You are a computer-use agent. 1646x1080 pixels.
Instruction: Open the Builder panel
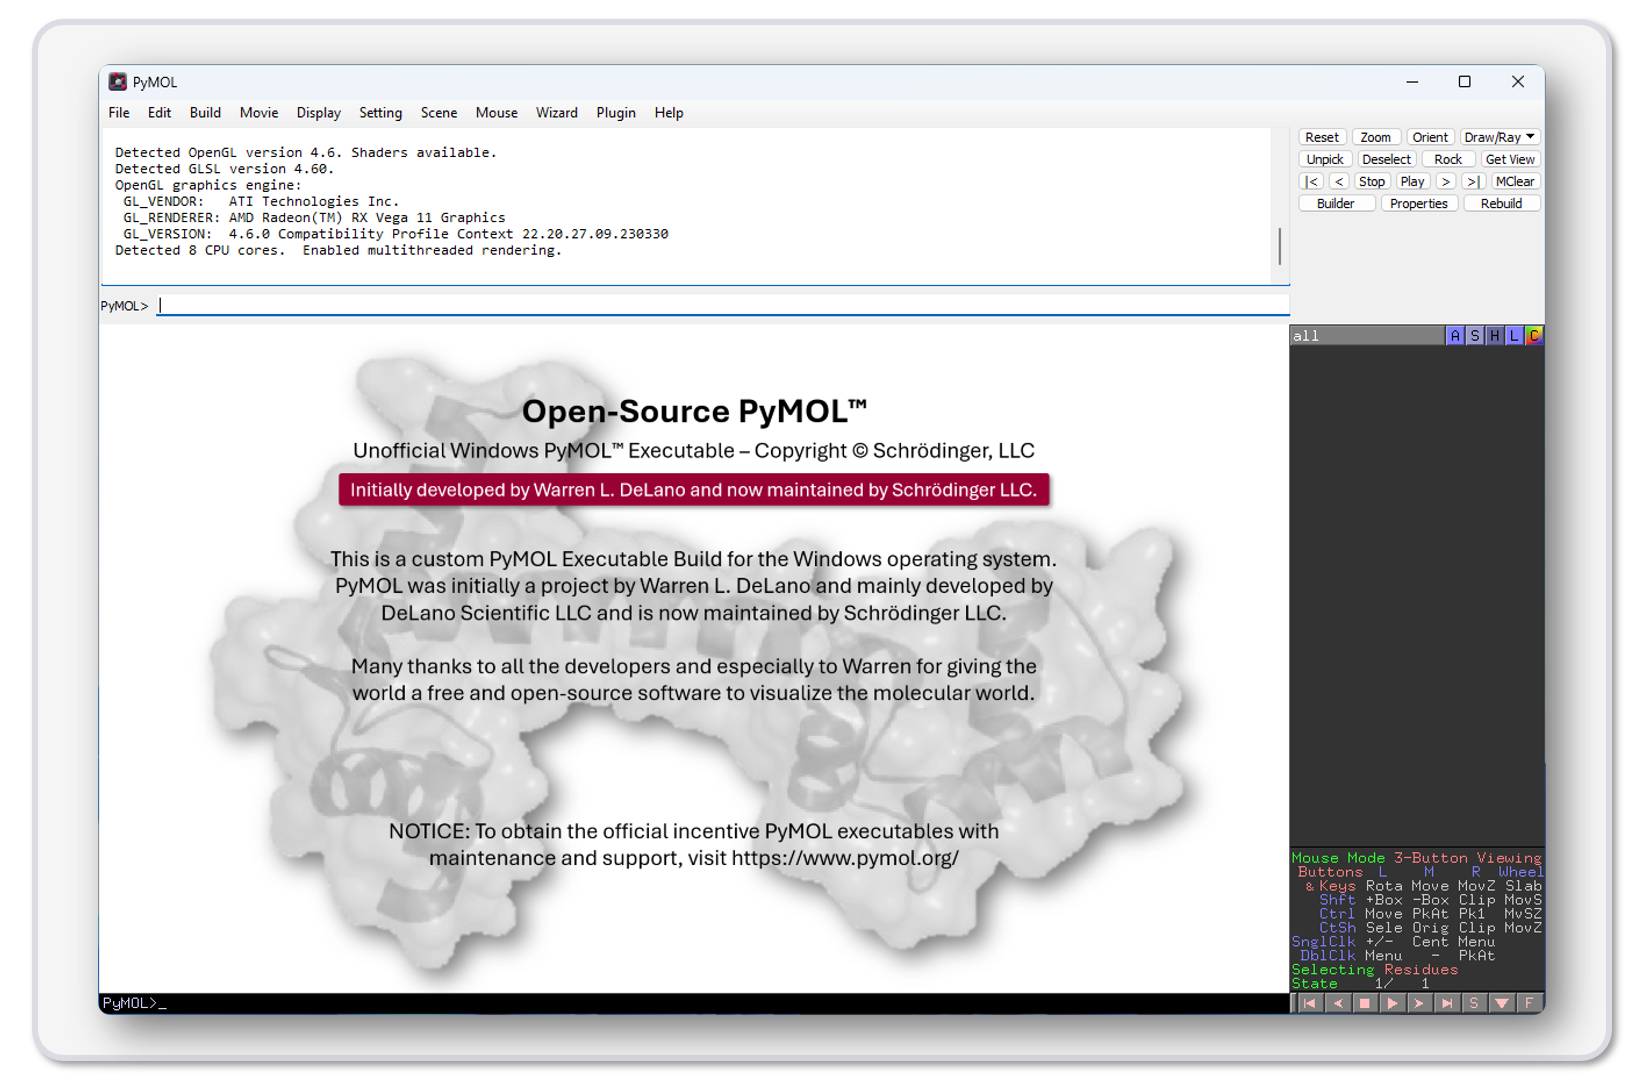pyautogui.click(x=1336, y=203)
